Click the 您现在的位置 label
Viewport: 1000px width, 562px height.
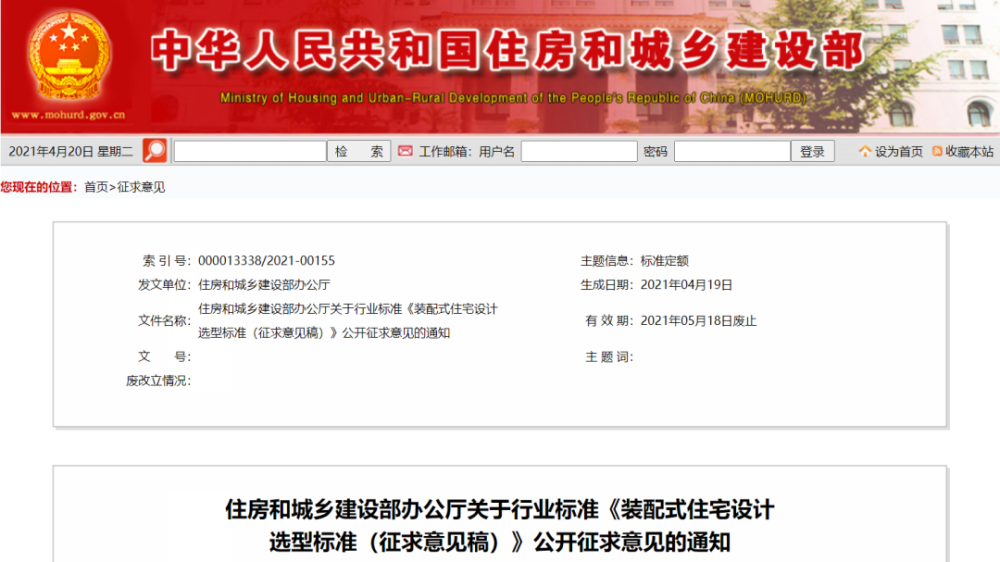pyautogui.click(x=39, y=187)
